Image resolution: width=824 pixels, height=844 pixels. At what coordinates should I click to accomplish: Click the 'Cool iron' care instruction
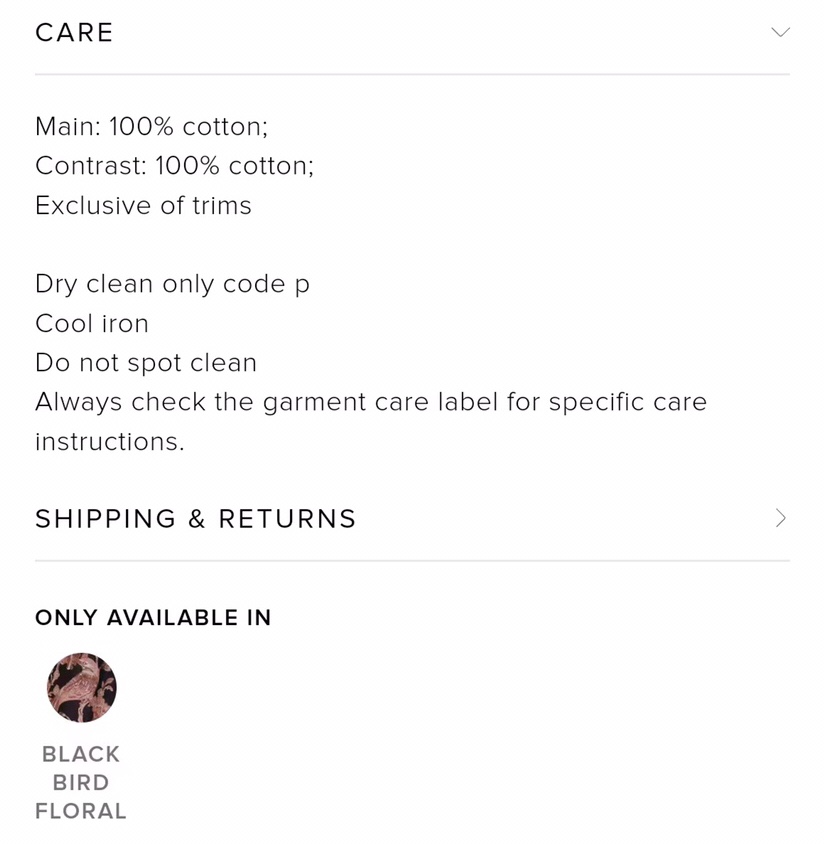coord(92,324)
